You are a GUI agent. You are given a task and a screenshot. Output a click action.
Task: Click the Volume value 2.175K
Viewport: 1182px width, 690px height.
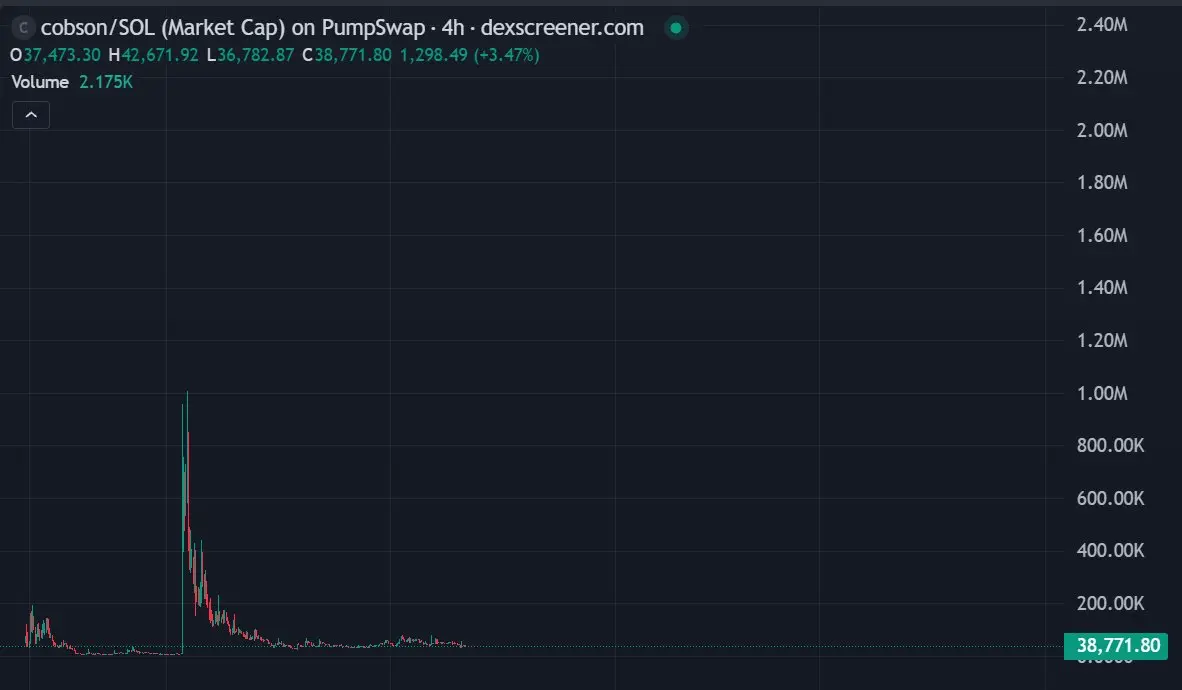pos(106,82)
